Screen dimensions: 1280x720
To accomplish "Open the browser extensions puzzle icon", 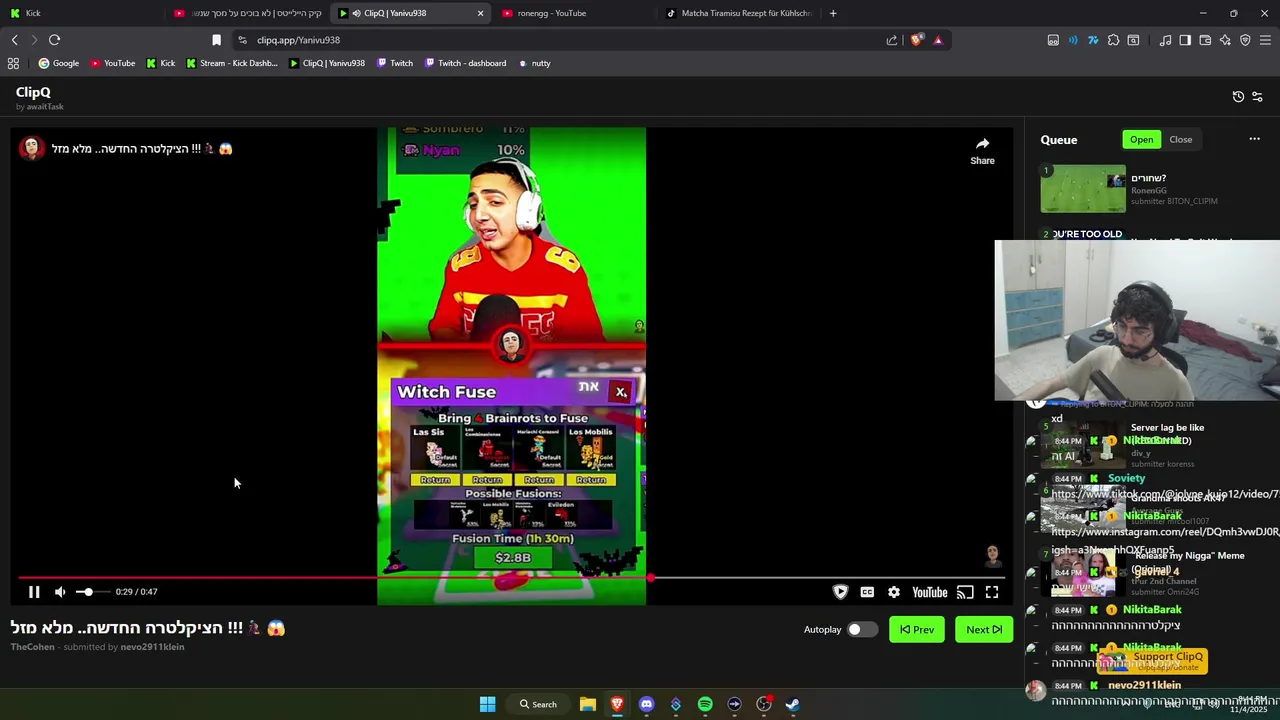I will 1113,40.
